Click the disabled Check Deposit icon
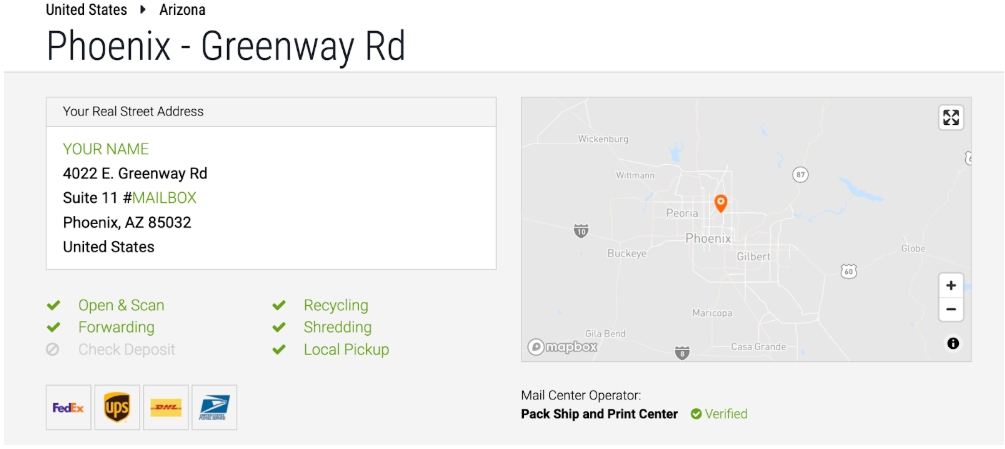This screenshot has height=449, width=1005. coord(53,350)
